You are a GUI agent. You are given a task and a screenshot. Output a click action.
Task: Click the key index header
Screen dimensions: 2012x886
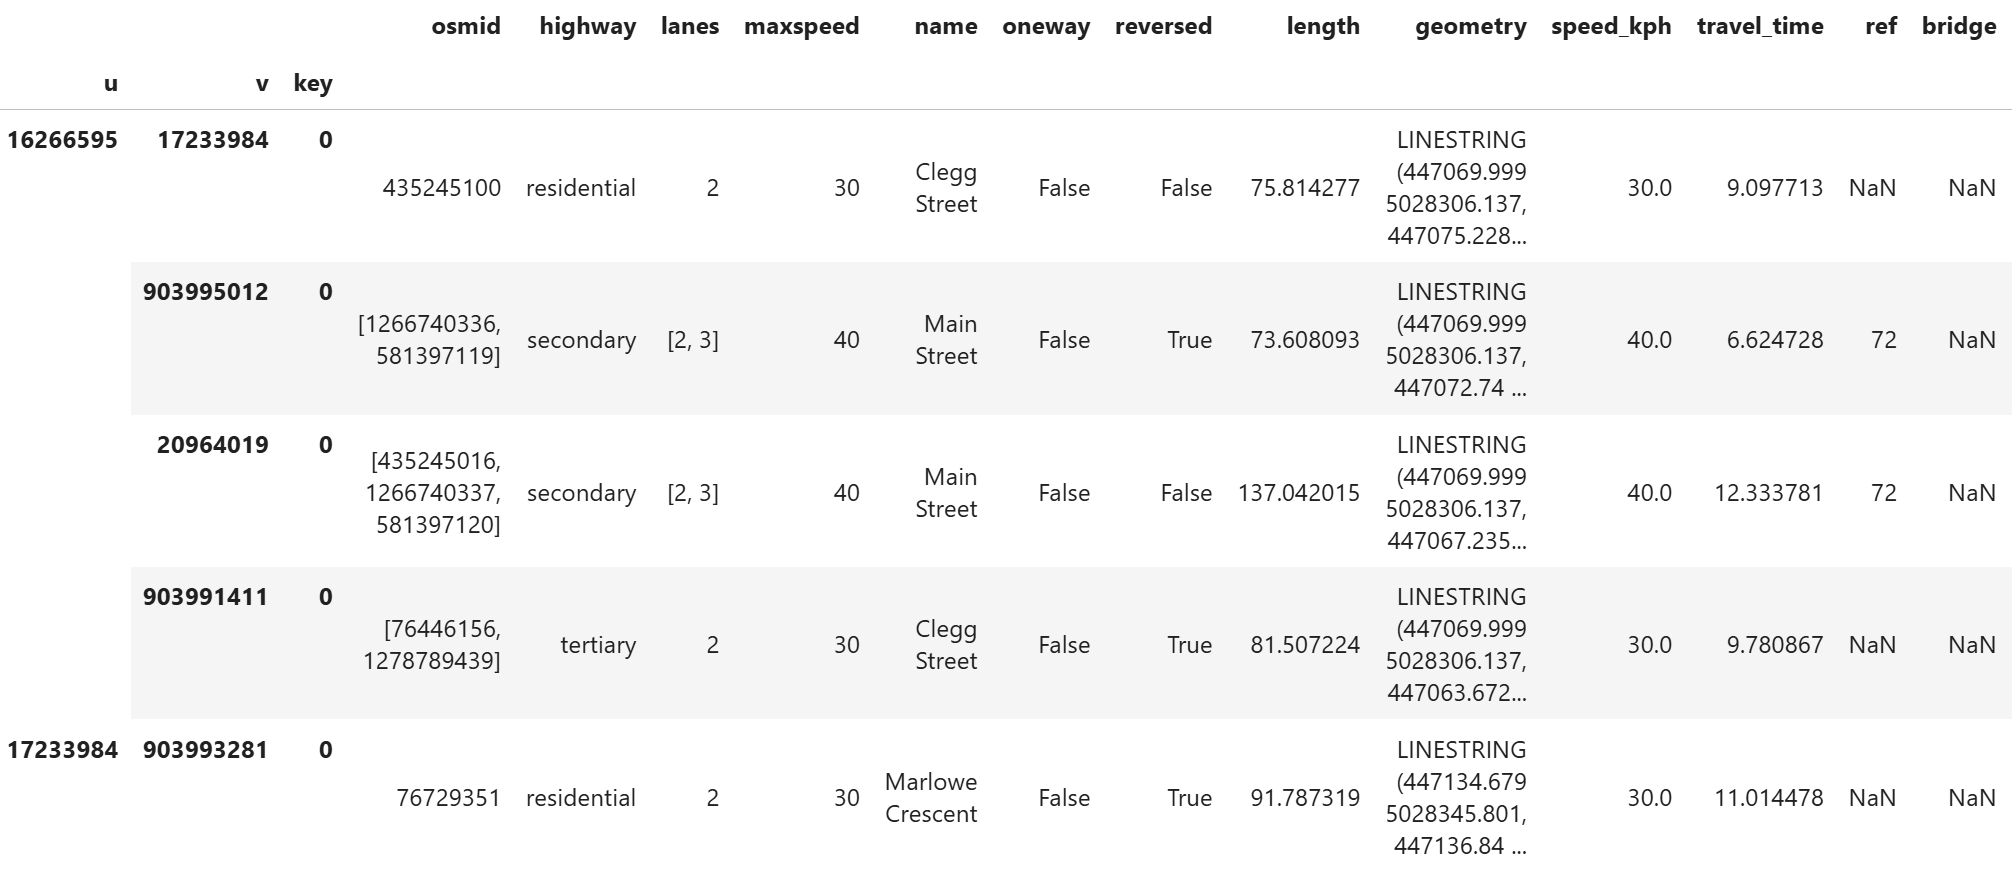point(312,83)
